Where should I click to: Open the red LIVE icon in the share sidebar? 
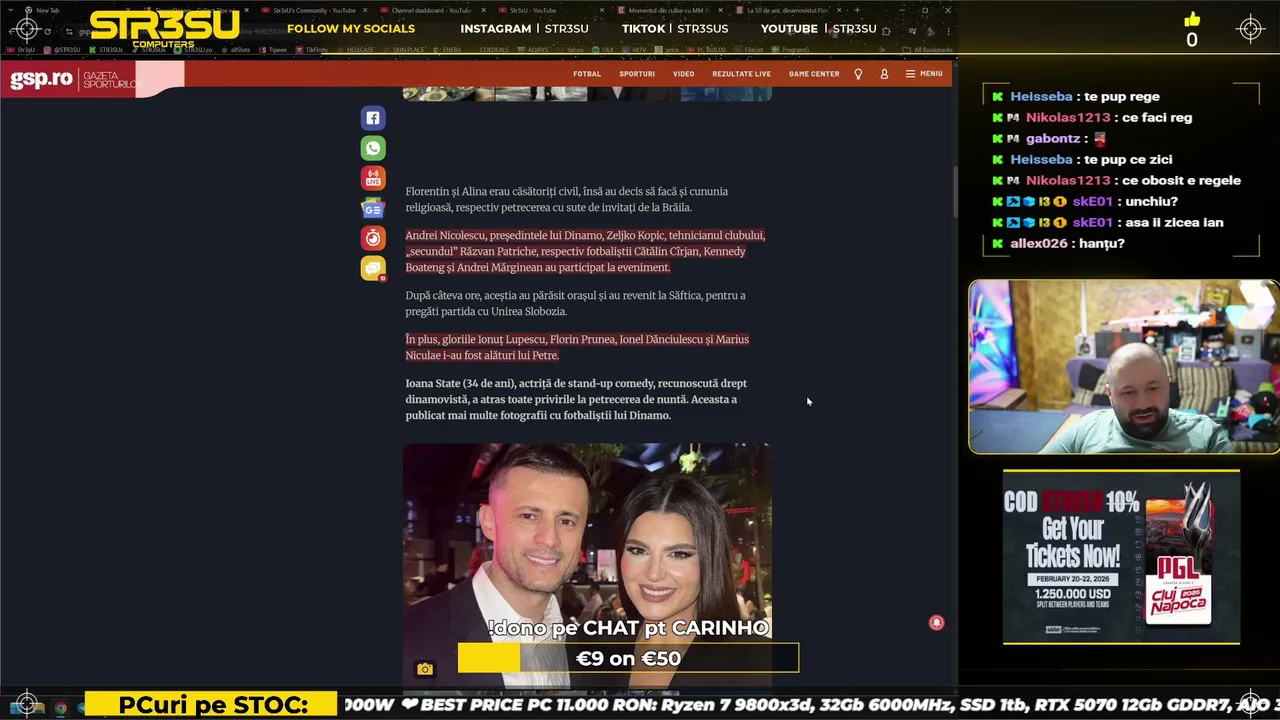click(x=373, y=178)
